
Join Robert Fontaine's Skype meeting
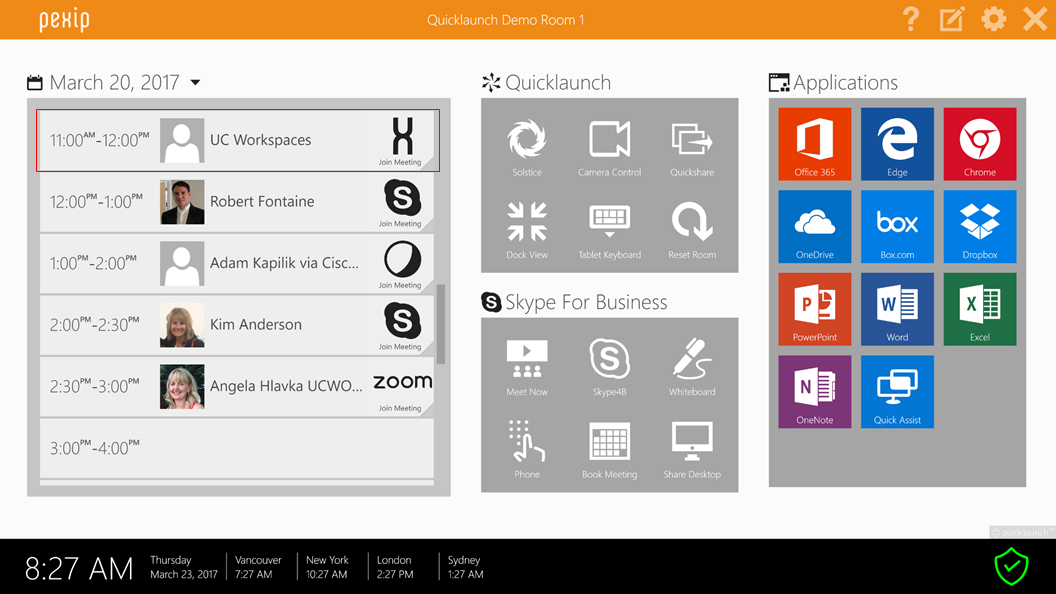[402, 202]
